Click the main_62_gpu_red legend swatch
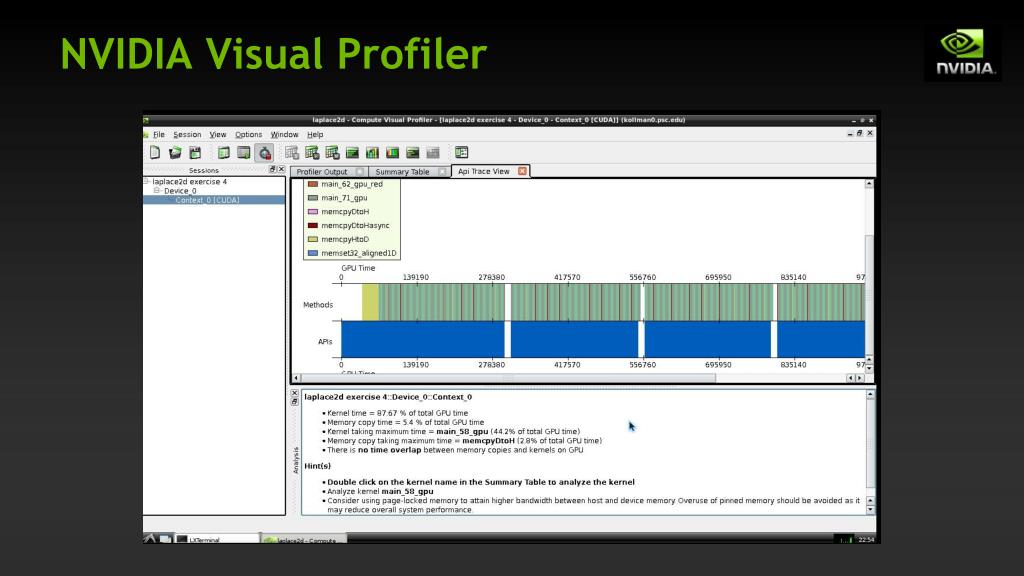 pyautogui.click(x=313, y=184)
